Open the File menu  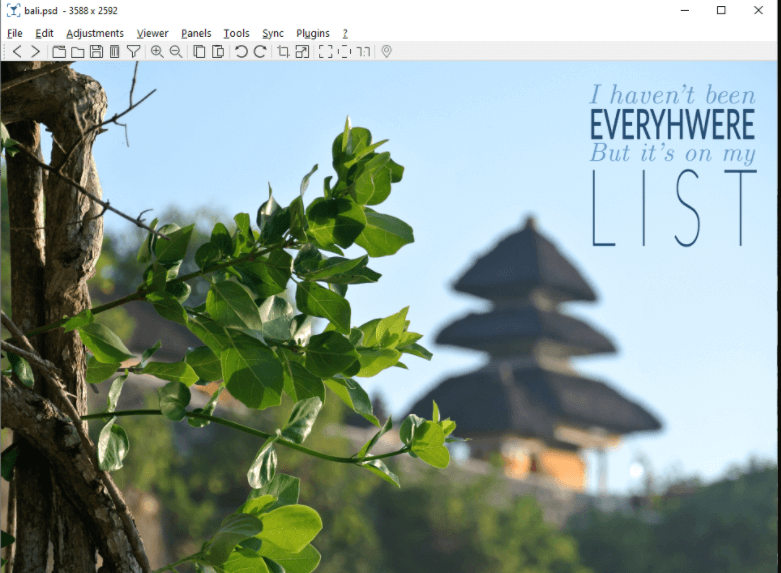pos(15,33)
